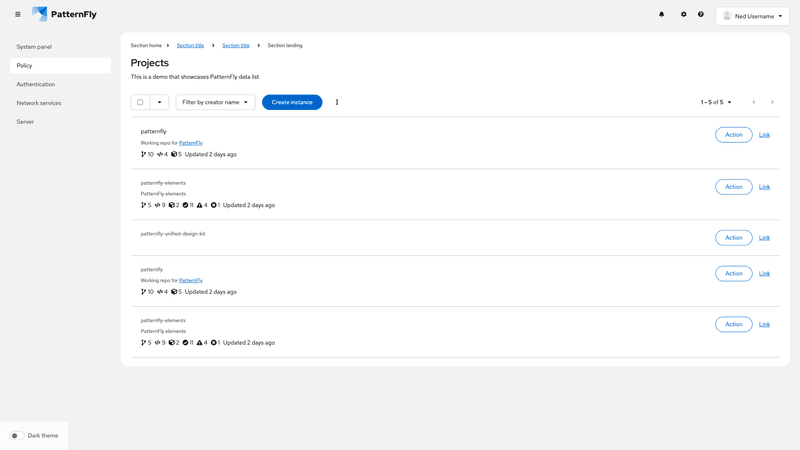Screen dimensions: 800x450
Task: Click the PatternFly logo
Action: tap(65, 15)
